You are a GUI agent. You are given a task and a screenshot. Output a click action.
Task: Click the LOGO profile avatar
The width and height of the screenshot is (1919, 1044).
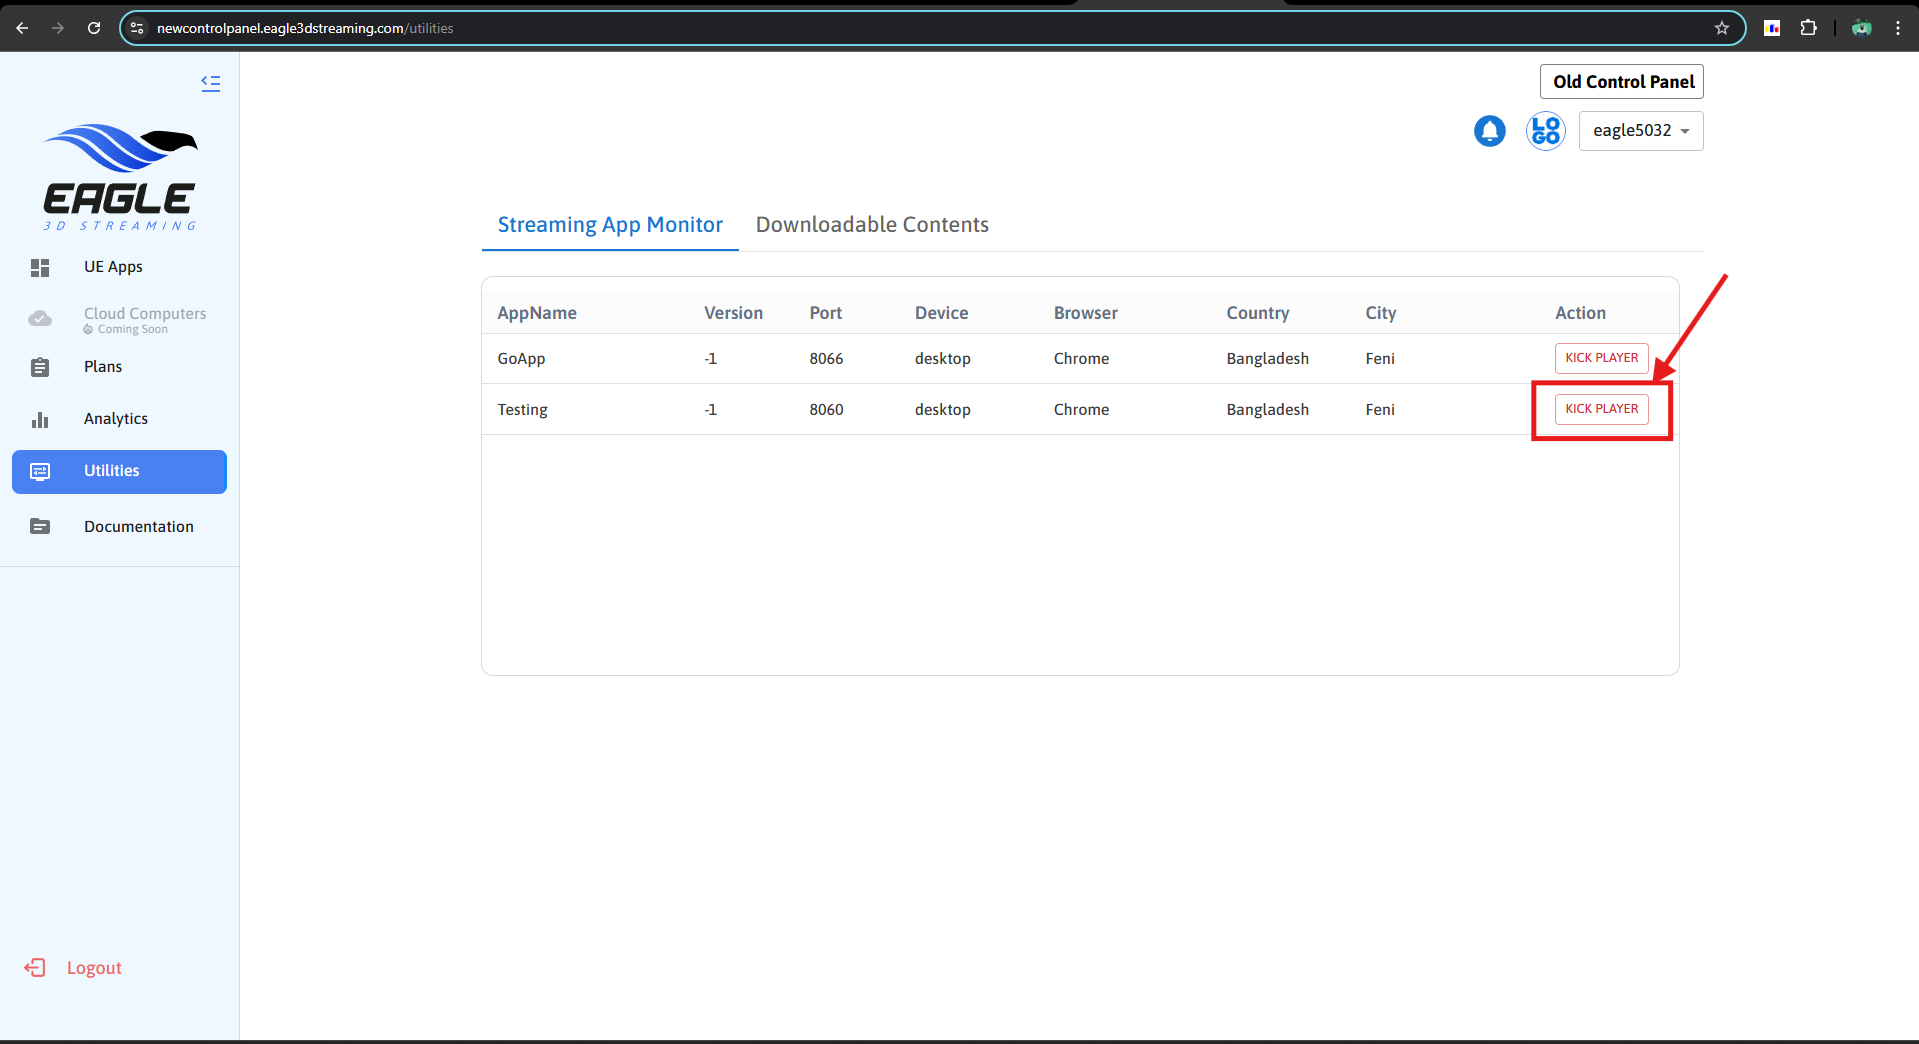(1545, 131)
